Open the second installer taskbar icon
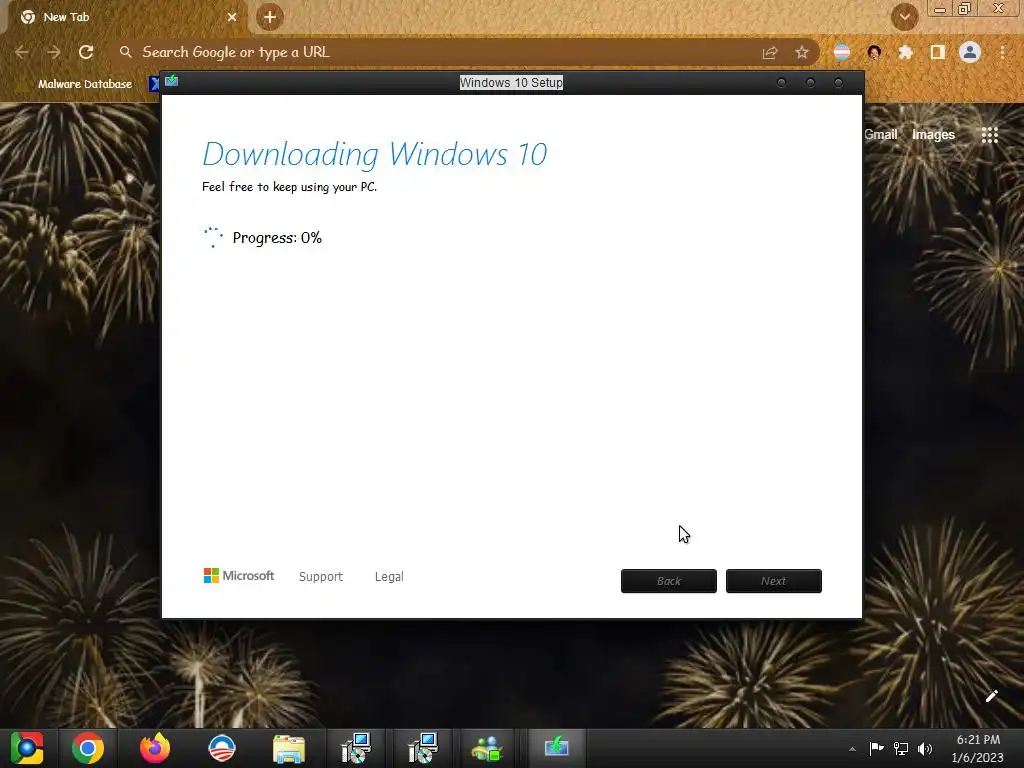This screenshot has height=768, width=1024. pyautogui.click(x=423, y=748)
